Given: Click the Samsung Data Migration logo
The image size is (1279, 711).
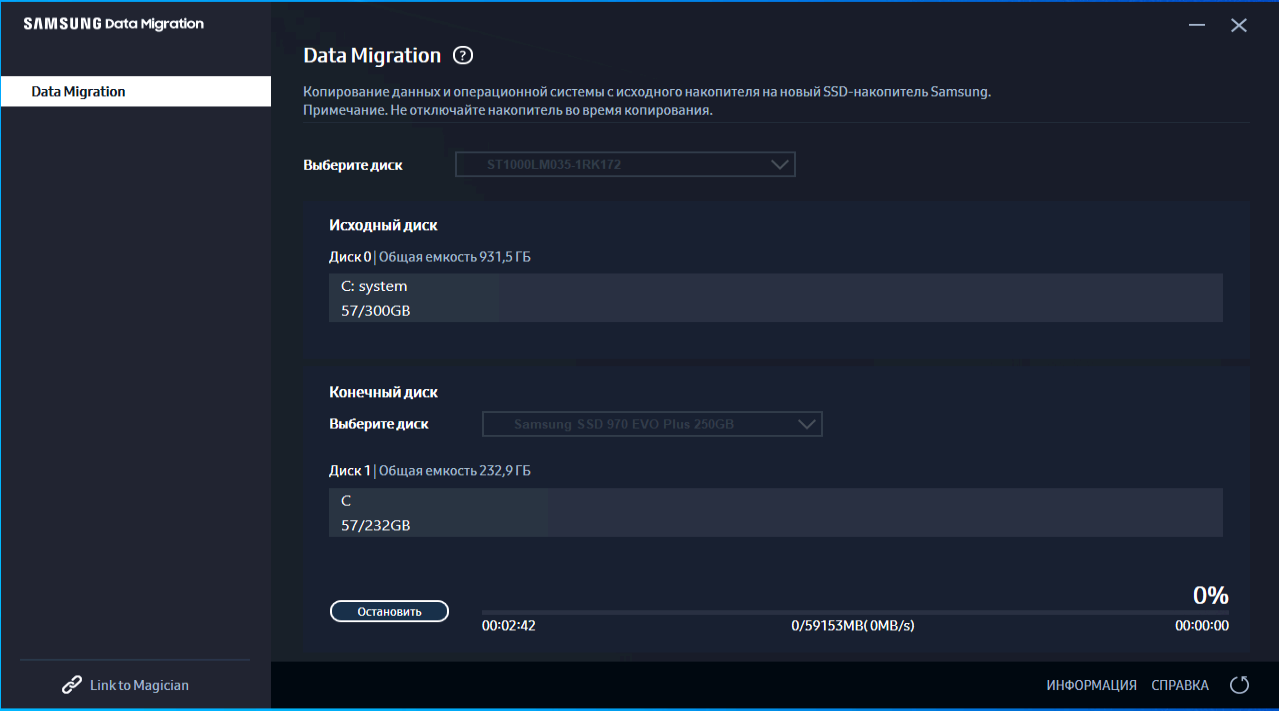Looking at the screenshot, I should coord(113,24).
